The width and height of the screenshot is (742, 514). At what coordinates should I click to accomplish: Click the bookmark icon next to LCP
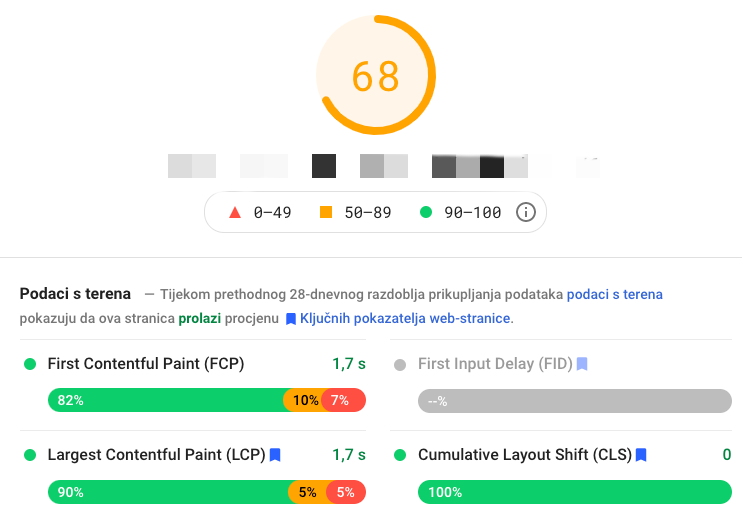pyautogui.click(x=275, y=455)
